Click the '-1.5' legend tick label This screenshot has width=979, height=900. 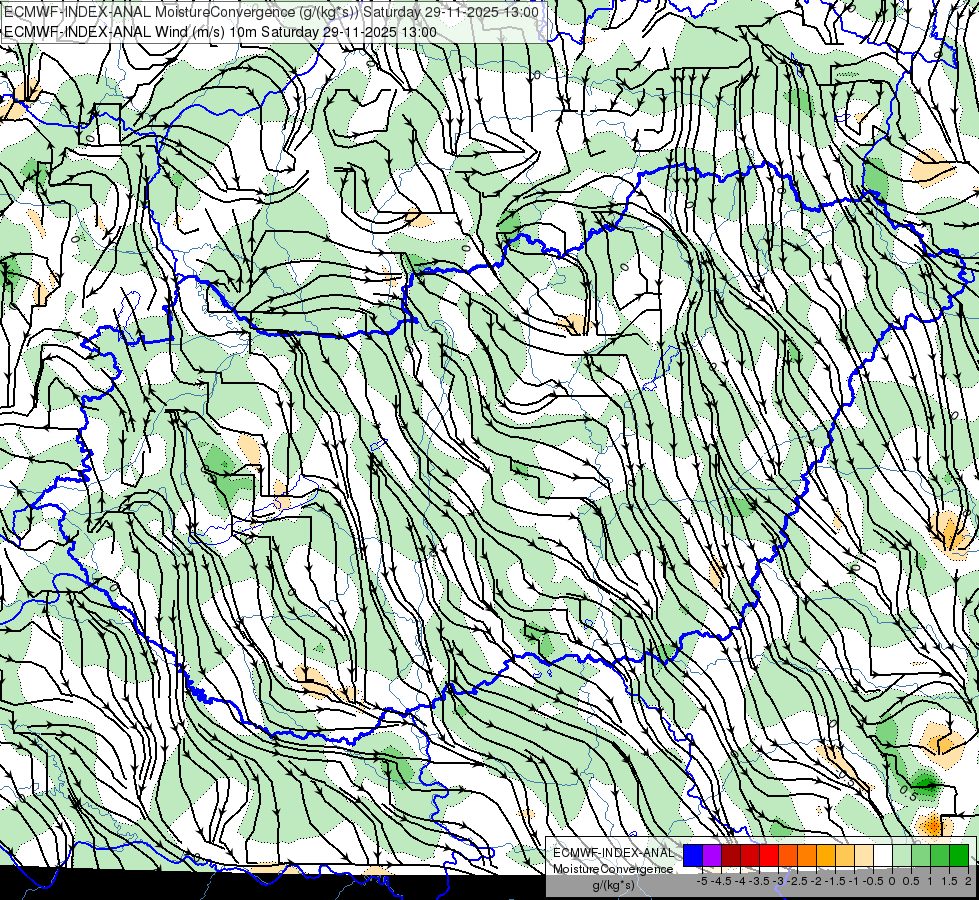pyautogui.click(x=835, y=881)
